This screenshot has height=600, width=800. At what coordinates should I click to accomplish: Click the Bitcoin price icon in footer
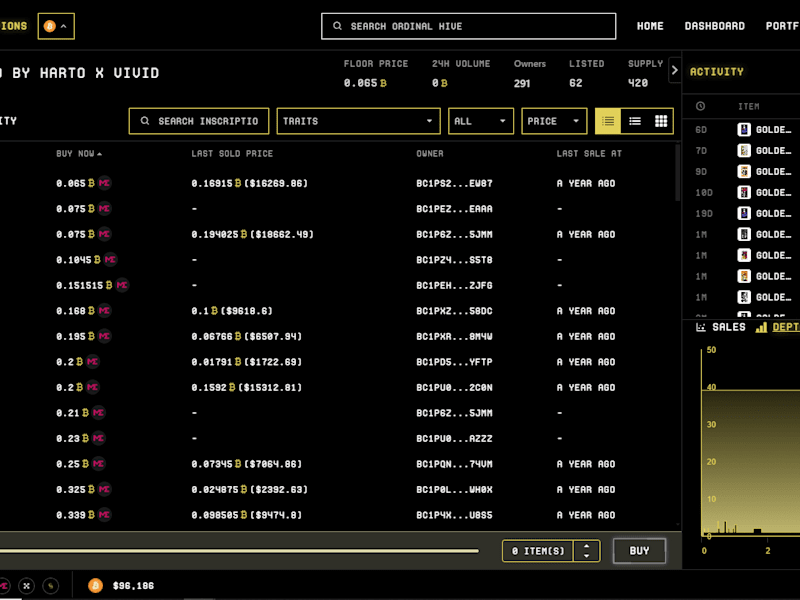pos(95,585)
